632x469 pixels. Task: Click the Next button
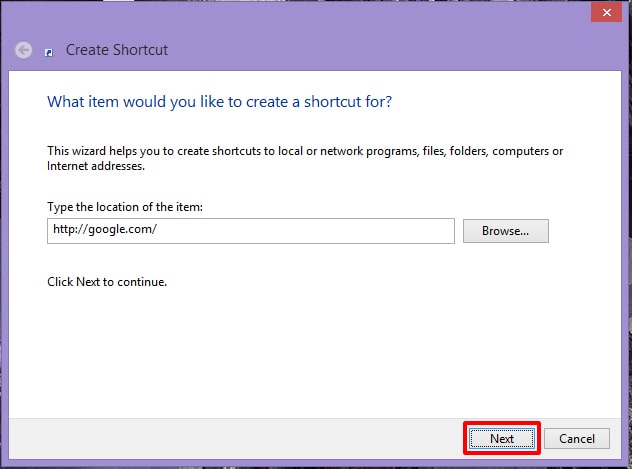click(502, 438)
